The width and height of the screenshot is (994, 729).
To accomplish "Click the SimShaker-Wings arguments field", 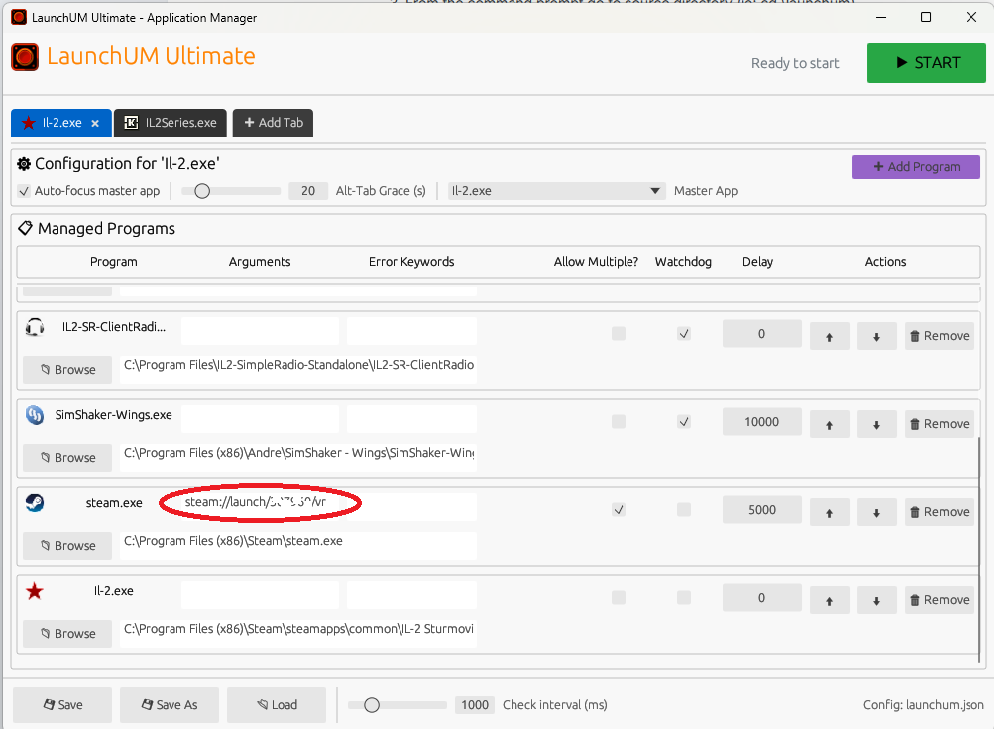I will click(x=260, y=419).
